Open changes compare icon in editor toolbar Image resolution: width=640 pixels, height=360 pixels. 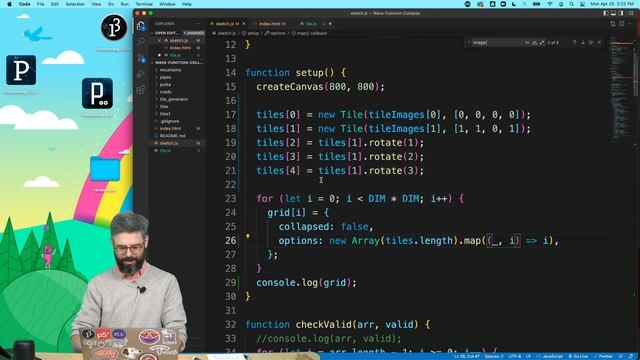click(x=613, y=24)
